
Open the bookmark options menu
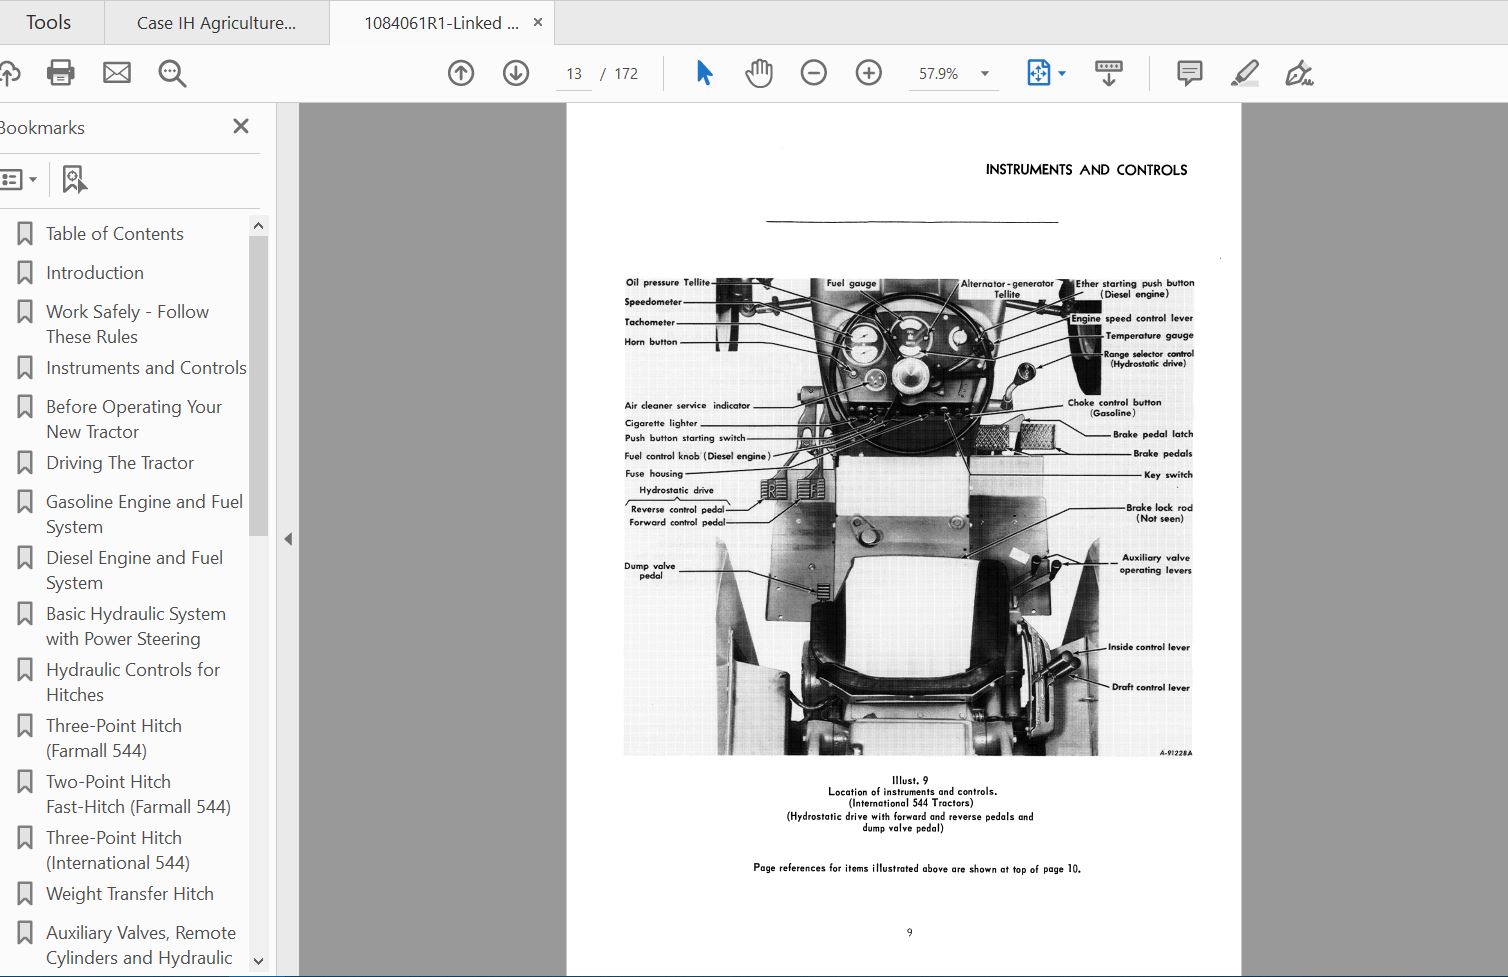click(x=20, y=179)
